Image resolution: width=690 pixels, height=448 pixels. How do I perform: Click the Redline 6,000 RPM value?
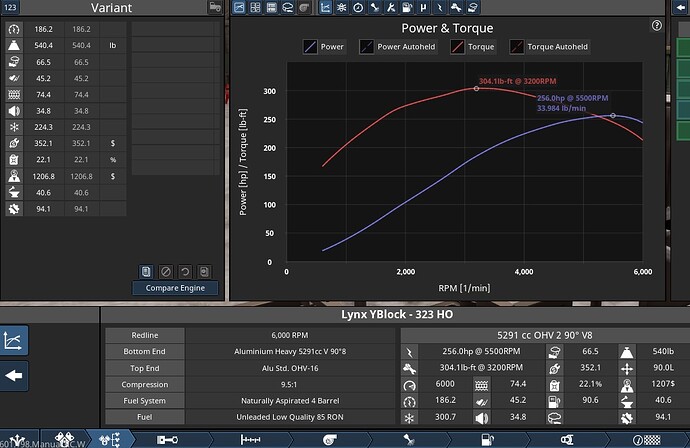coord(290,335)
